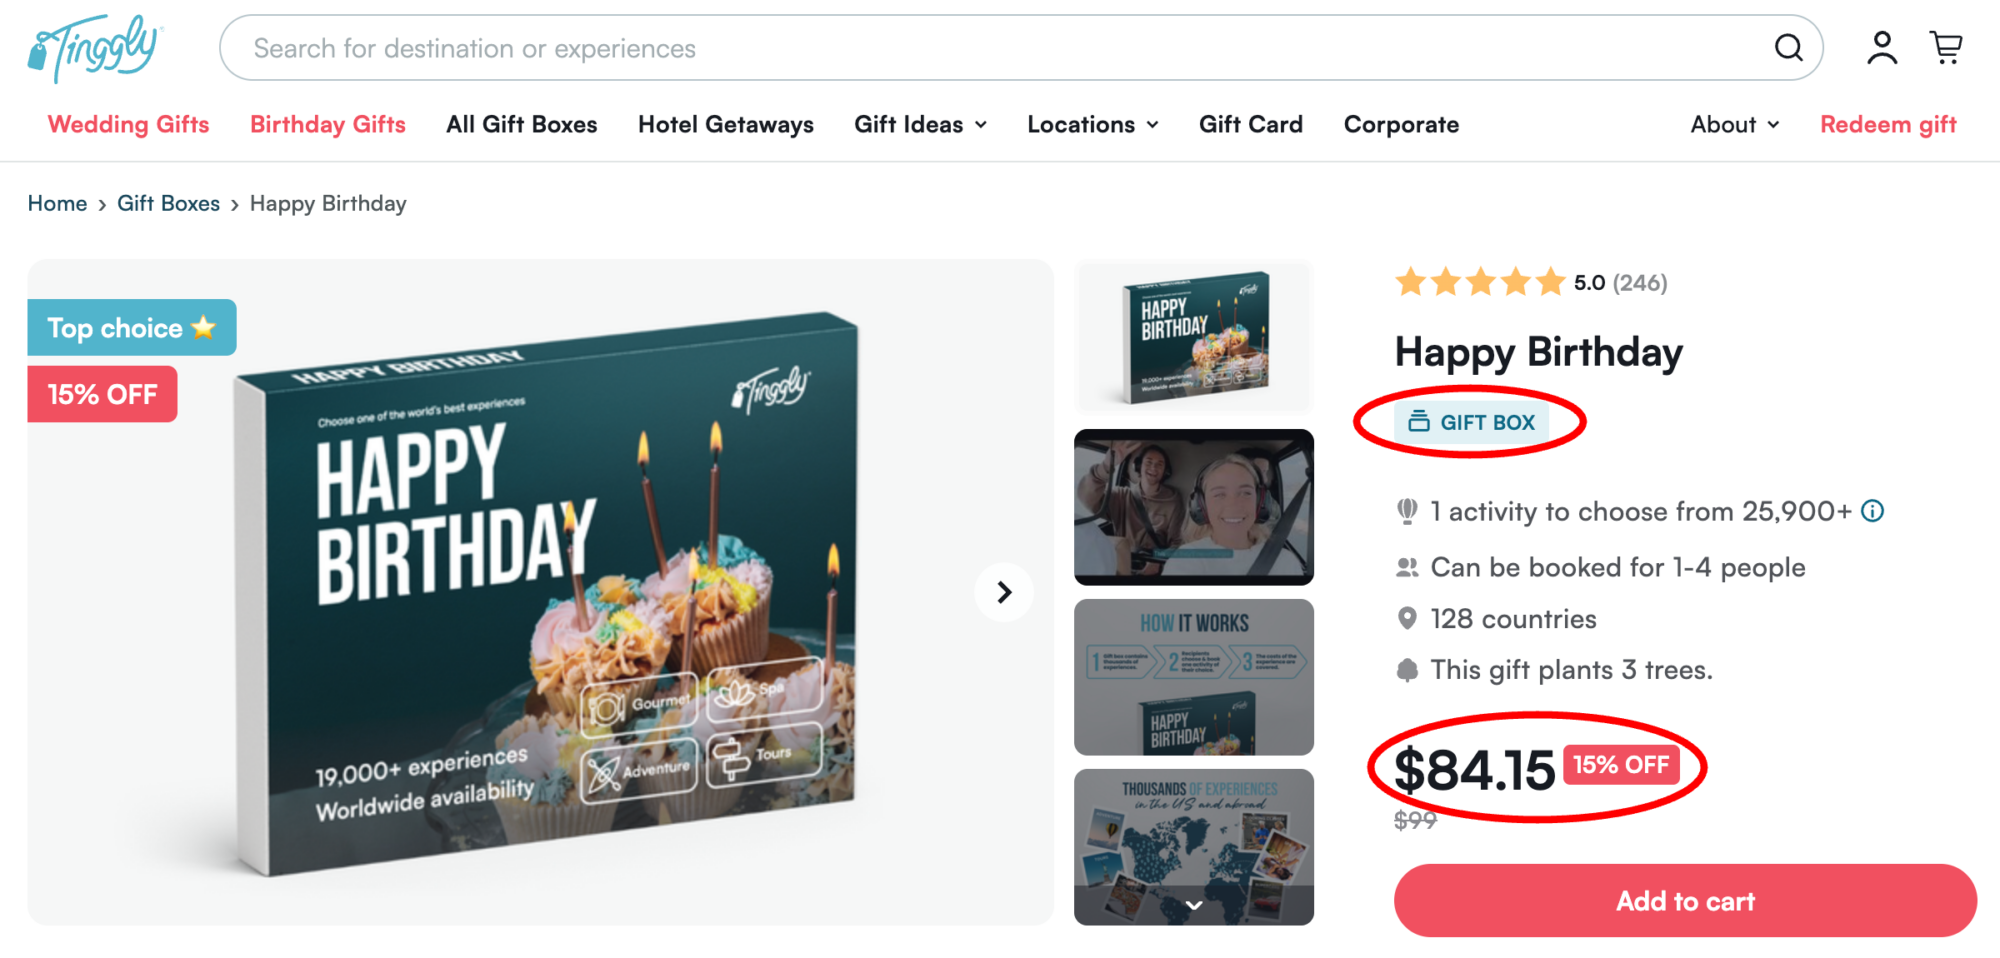2000x958 pixels.
Task: Go to Gift Boxes breadcrumb
Action: click(x=168, y=203)
